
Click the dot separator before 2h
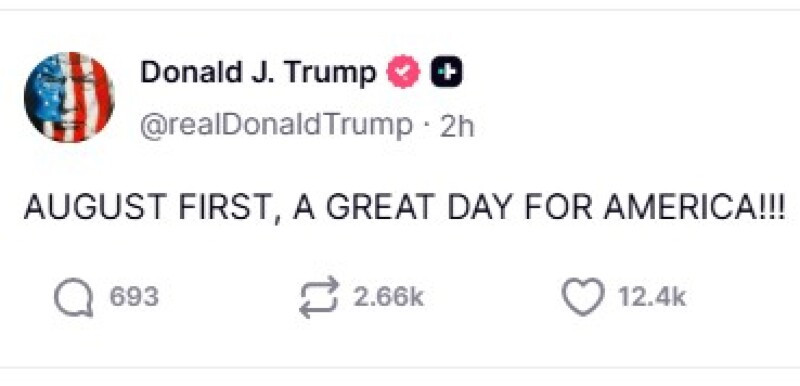pyautogui.click(x=427, y=126)
